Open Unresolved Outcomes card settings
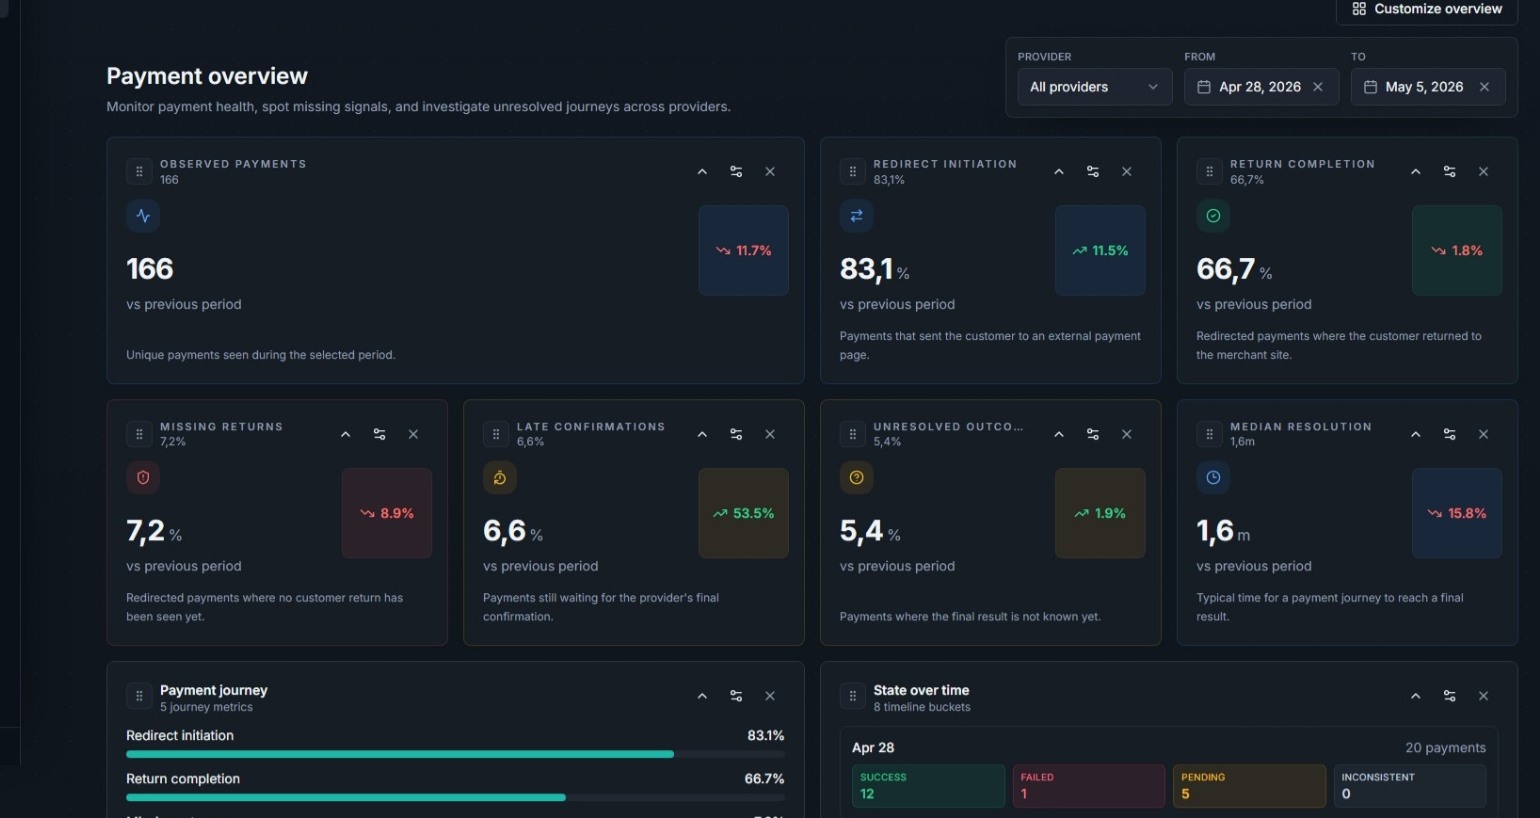1540x818 pixels. point(1093,434)
